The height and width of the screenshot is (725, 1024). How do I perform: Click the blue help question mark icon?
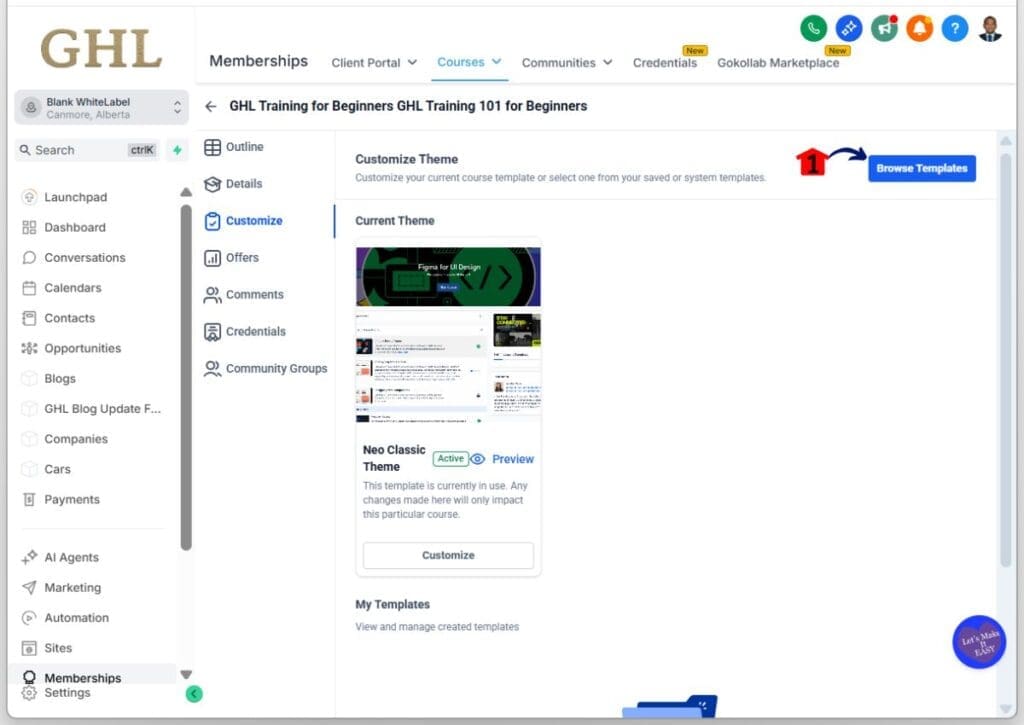pos(955,28)
